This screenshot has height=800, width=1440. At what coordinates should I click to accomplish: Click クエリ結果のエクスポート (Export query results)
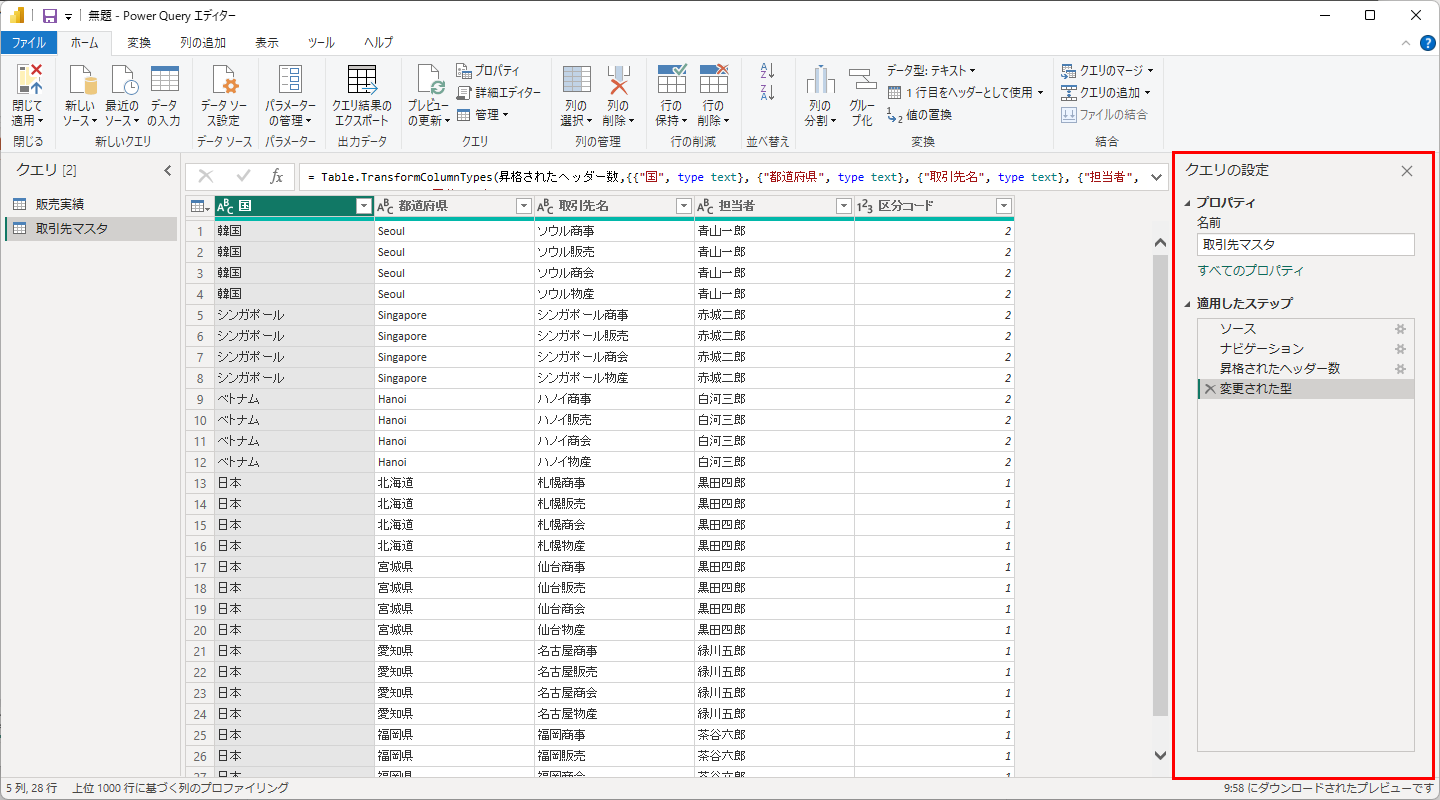[x=361, y=95]
